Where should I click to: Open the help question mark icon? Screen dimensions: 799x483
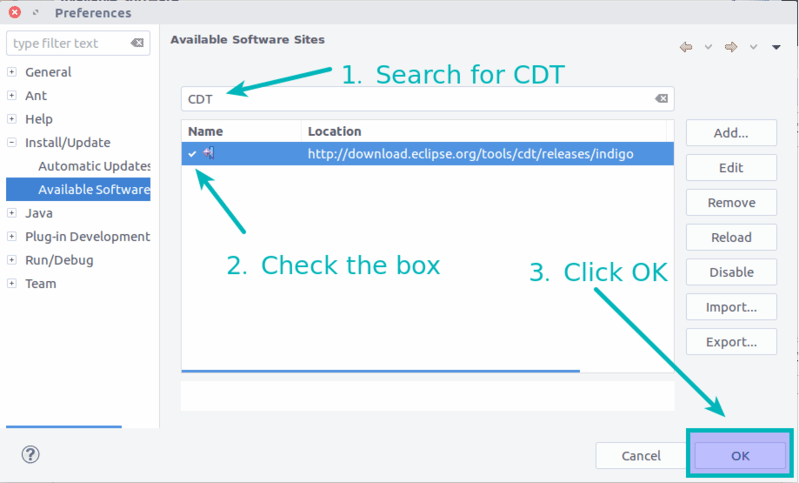coord(30,455)
